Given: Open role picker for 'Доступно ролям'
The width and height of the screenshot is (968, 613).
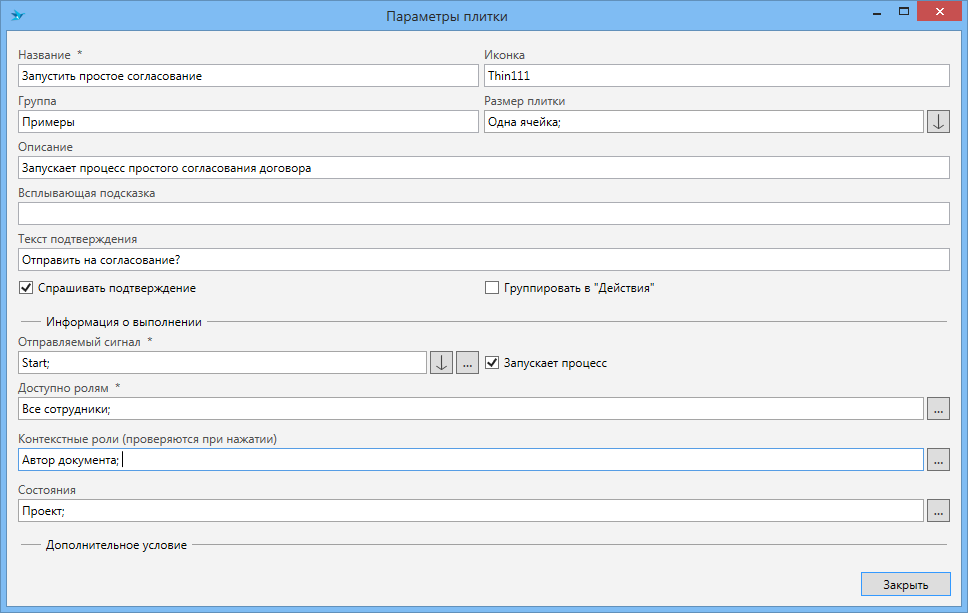Looking at the screenshot, I should pyautogui.click(x=938, y=409).
